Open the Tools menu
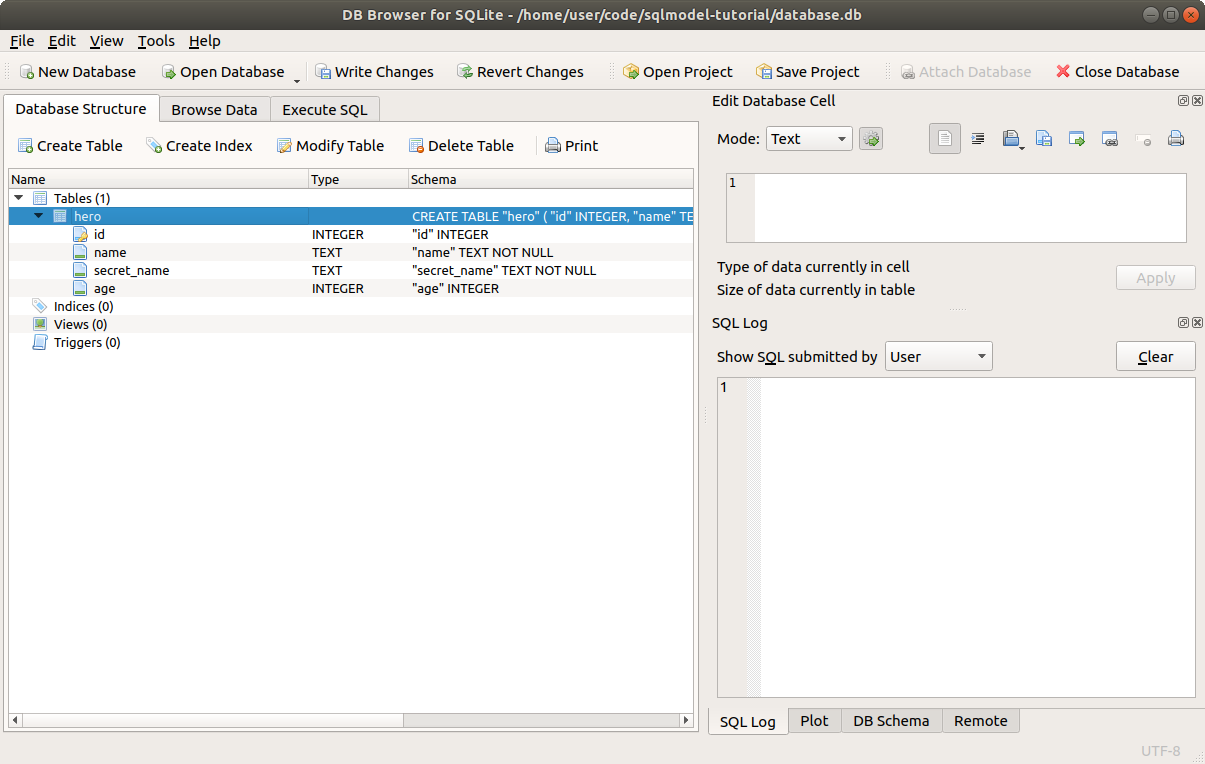This screenshot has height=764, width=1205. (156, 41)
